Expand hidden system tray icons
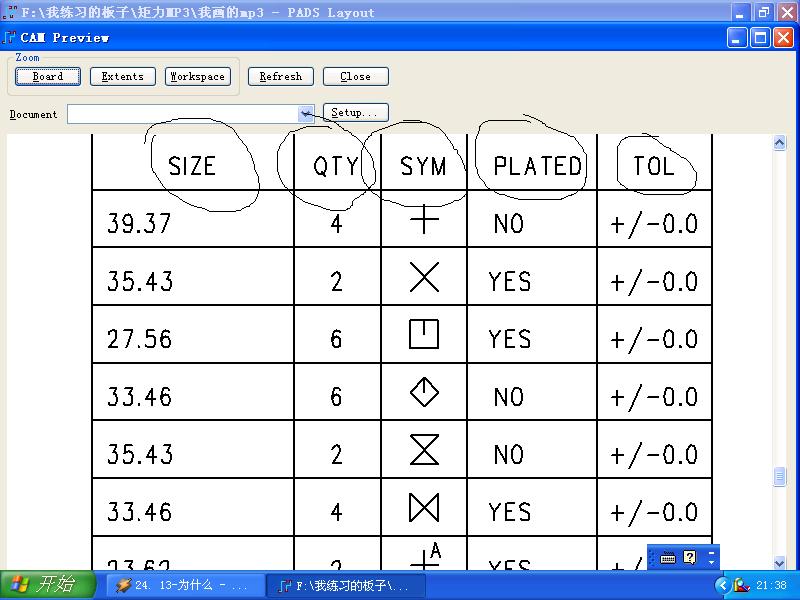 click(x=721, y=585)
